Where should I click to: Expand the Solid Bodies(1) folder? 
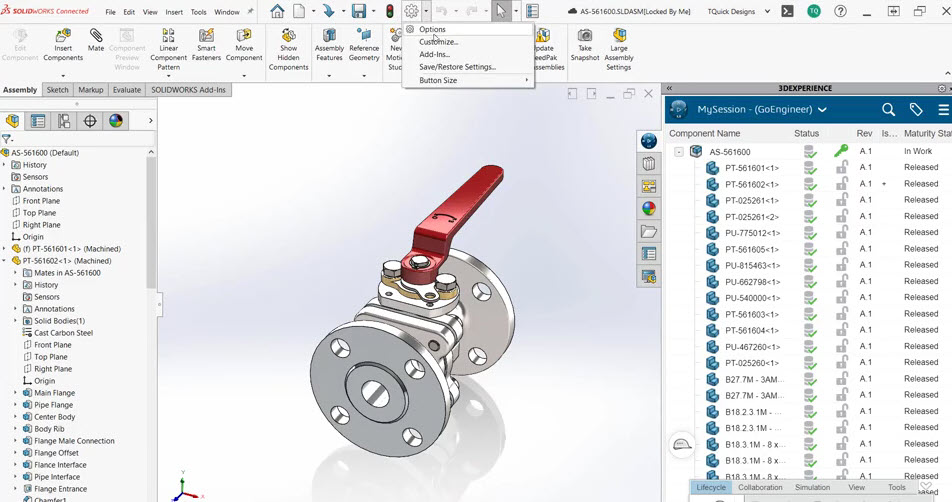coord(16,321)
